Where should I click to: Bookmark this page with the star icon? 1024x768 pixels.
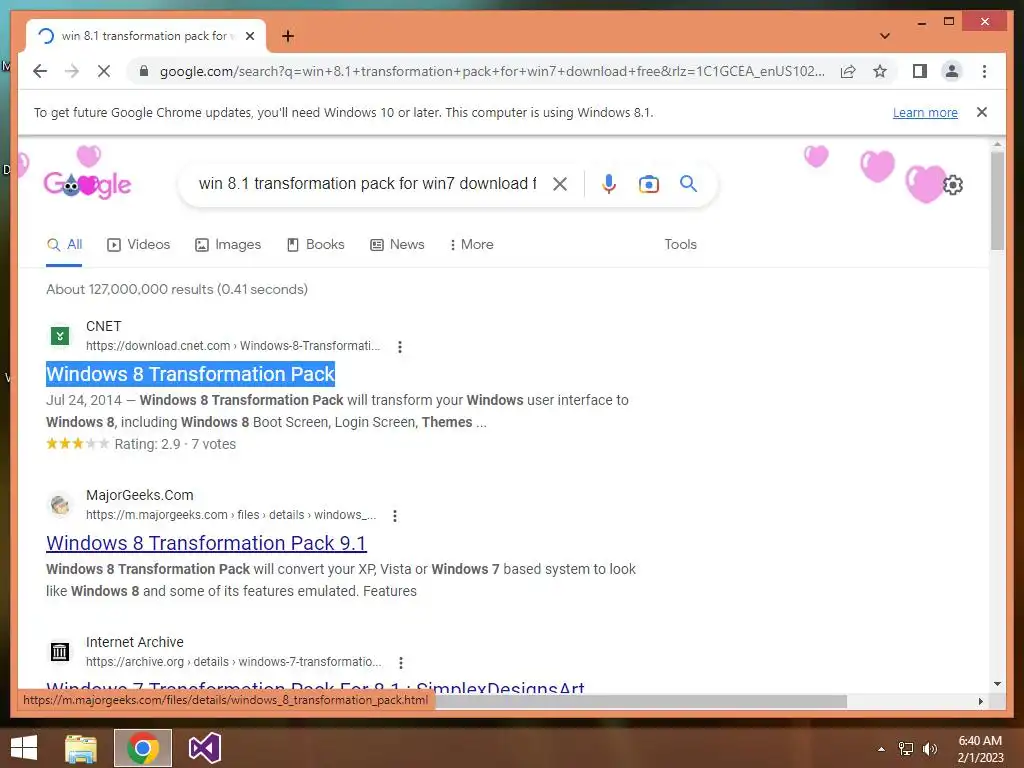(880, 71)
